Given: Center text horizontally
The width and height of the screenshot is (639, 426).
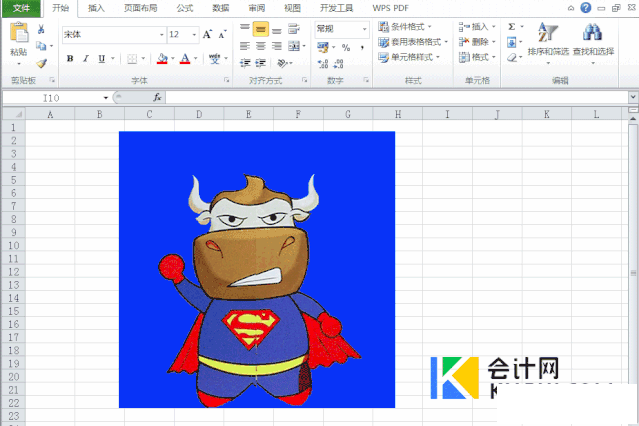Looking at the screenshot, I should (x=260, y=46).
